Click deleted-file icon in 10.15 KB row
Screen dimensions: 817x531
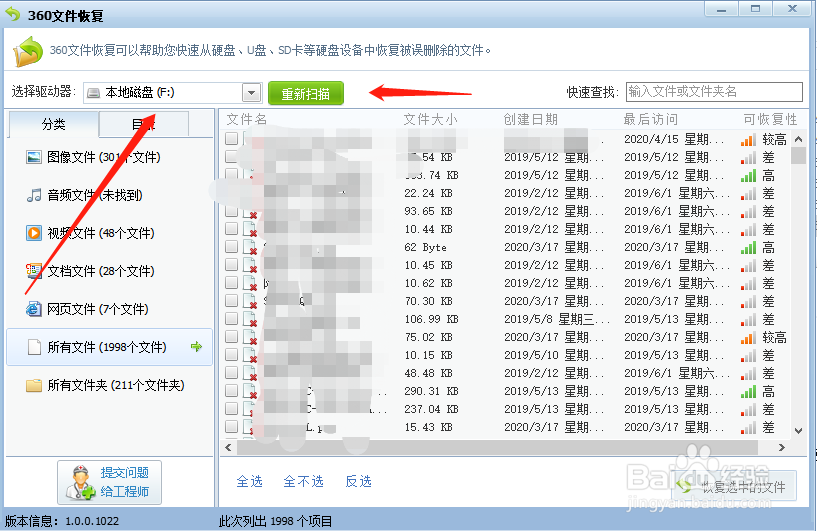click(250, 355)
